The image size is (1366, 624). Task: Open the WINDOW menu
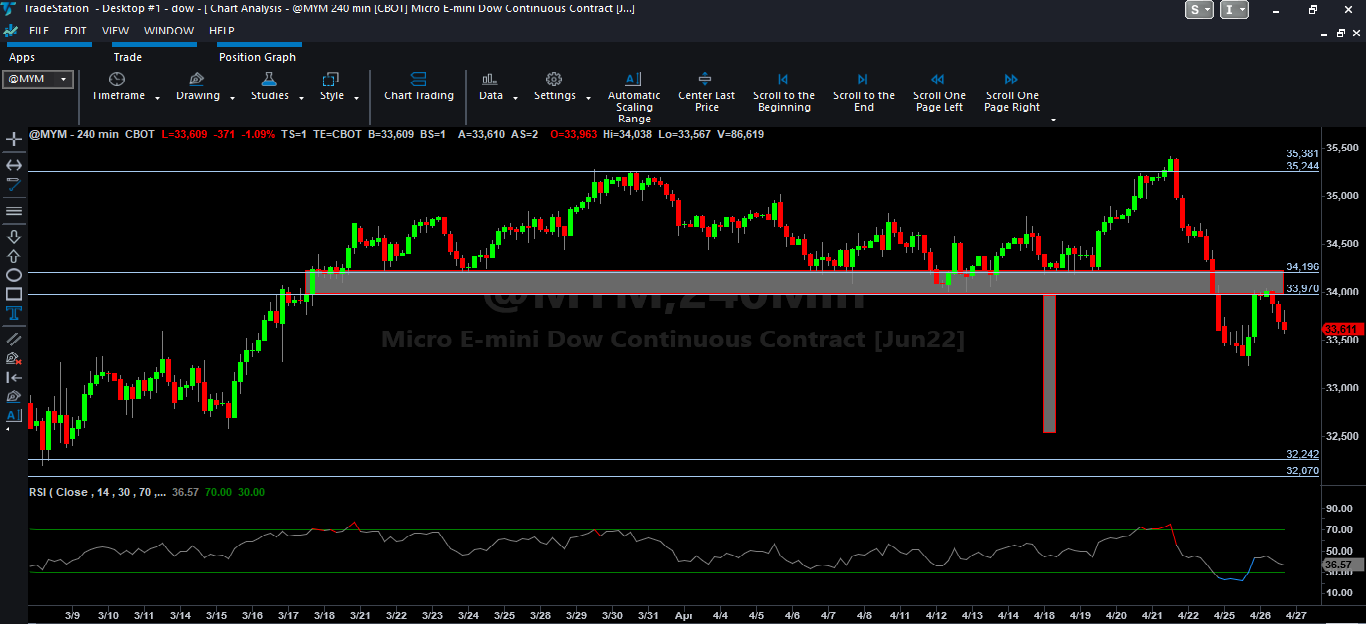(x=168, y=31)
